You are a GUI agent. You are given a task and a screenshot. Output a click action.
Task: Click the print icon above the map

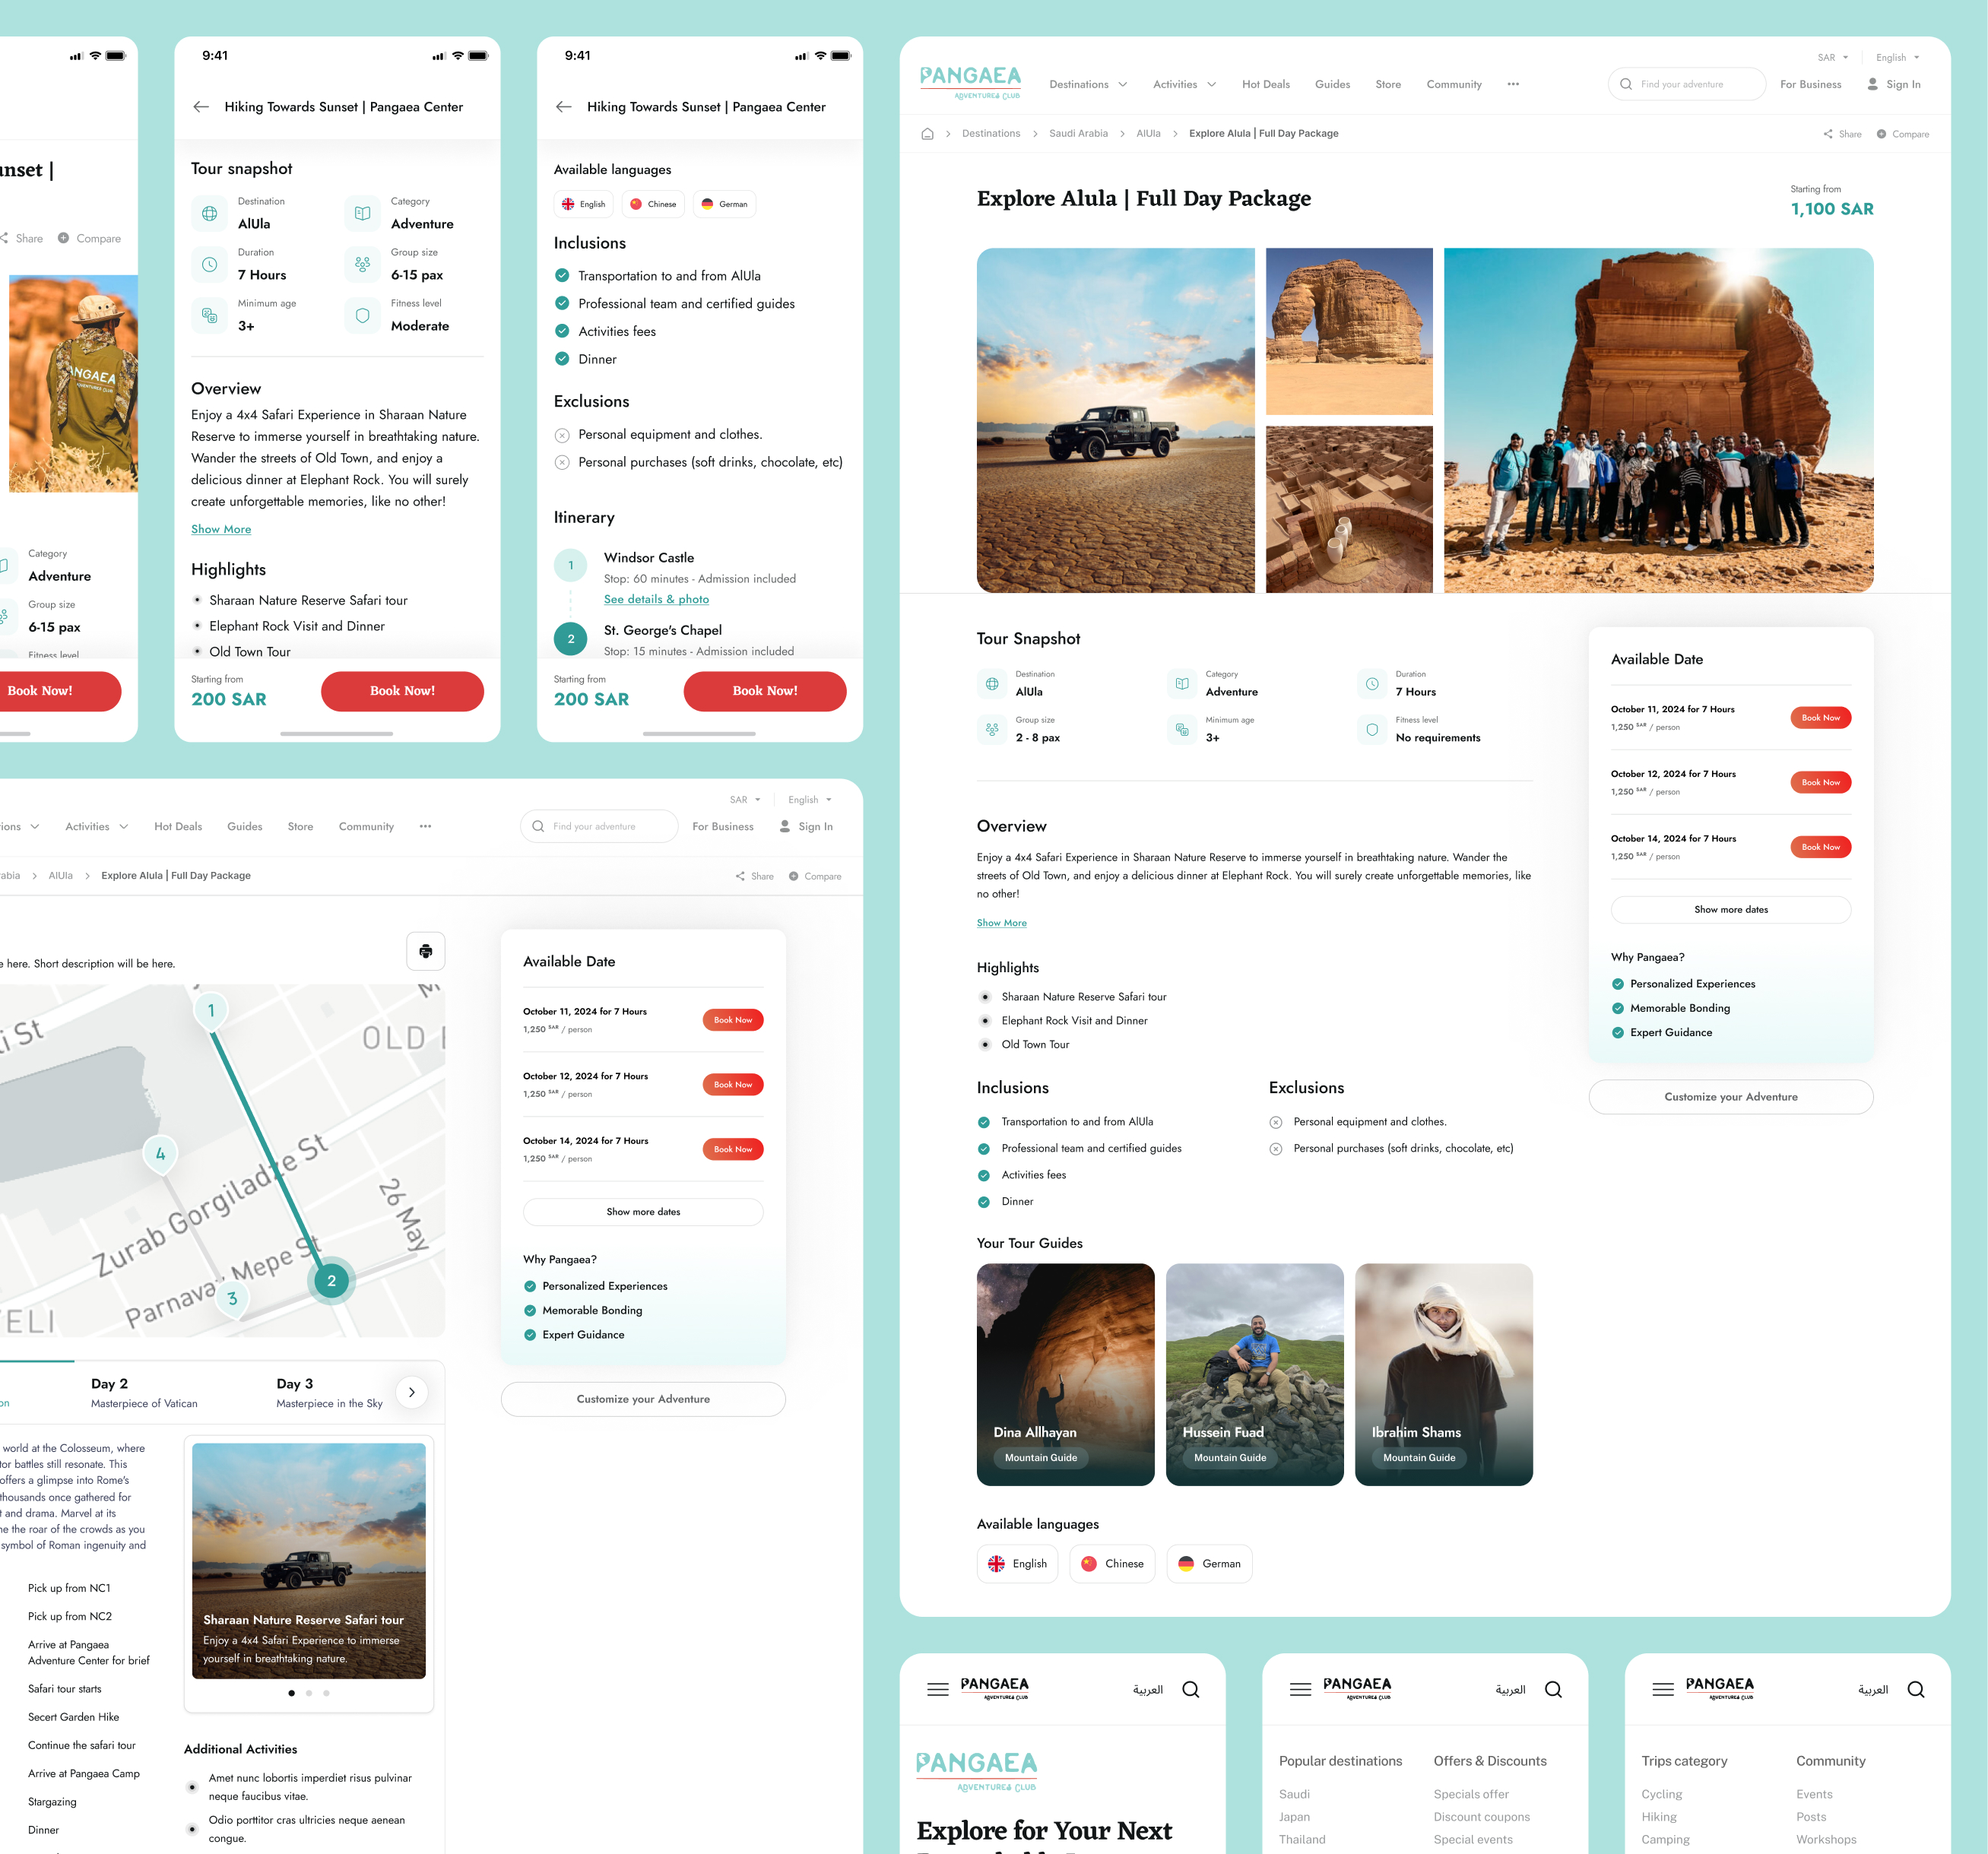point(426,951)
